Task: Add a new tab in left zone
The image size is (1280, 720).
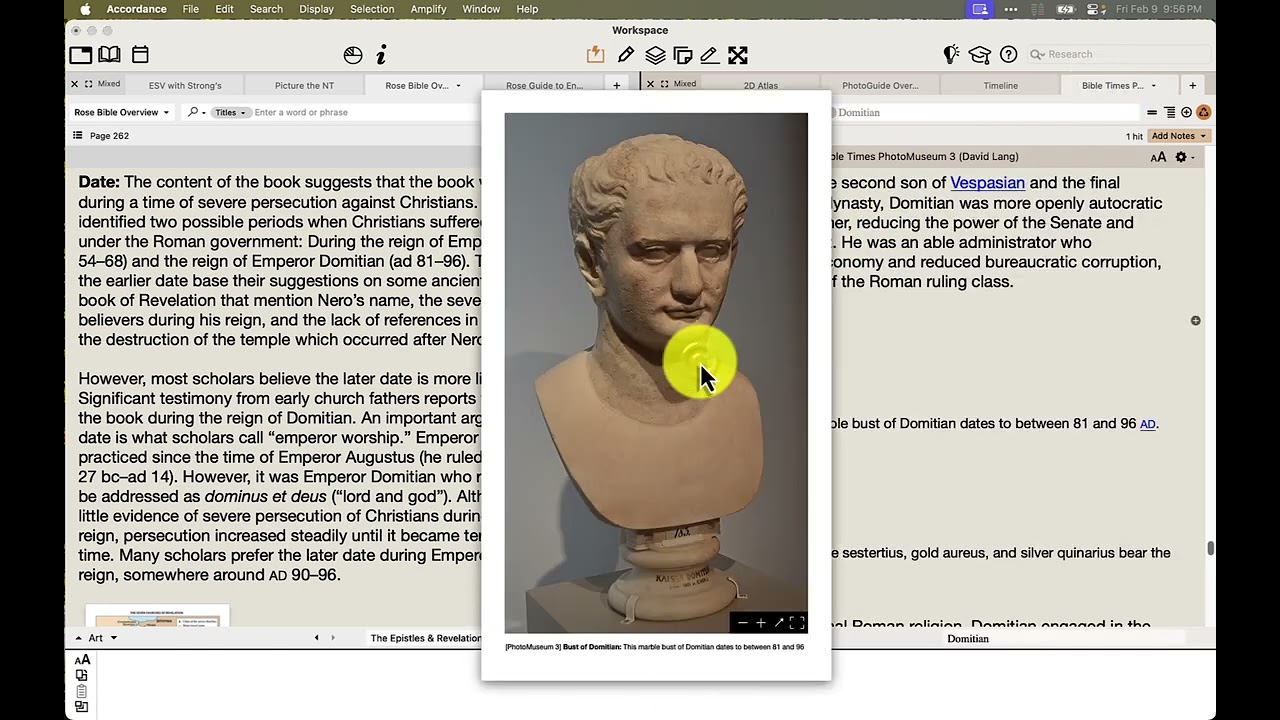Action: [616, 86]
